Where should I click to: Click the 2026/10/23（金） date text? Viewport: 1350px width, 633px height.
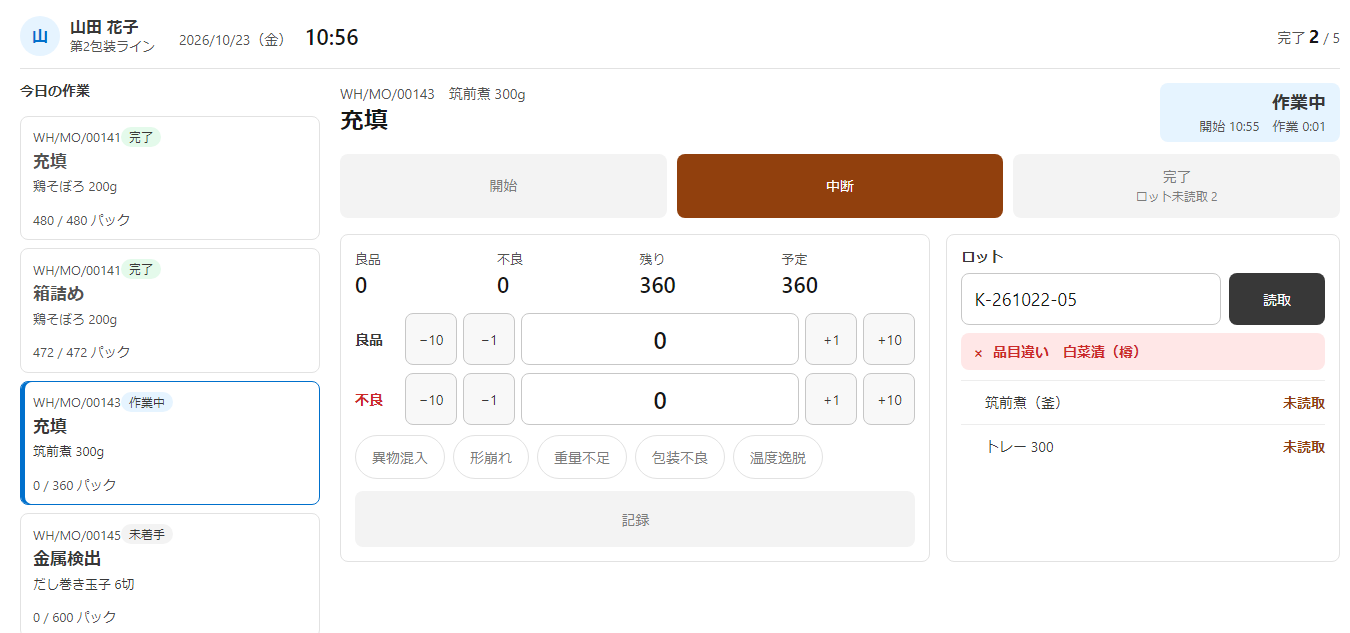tap(232, 40)
